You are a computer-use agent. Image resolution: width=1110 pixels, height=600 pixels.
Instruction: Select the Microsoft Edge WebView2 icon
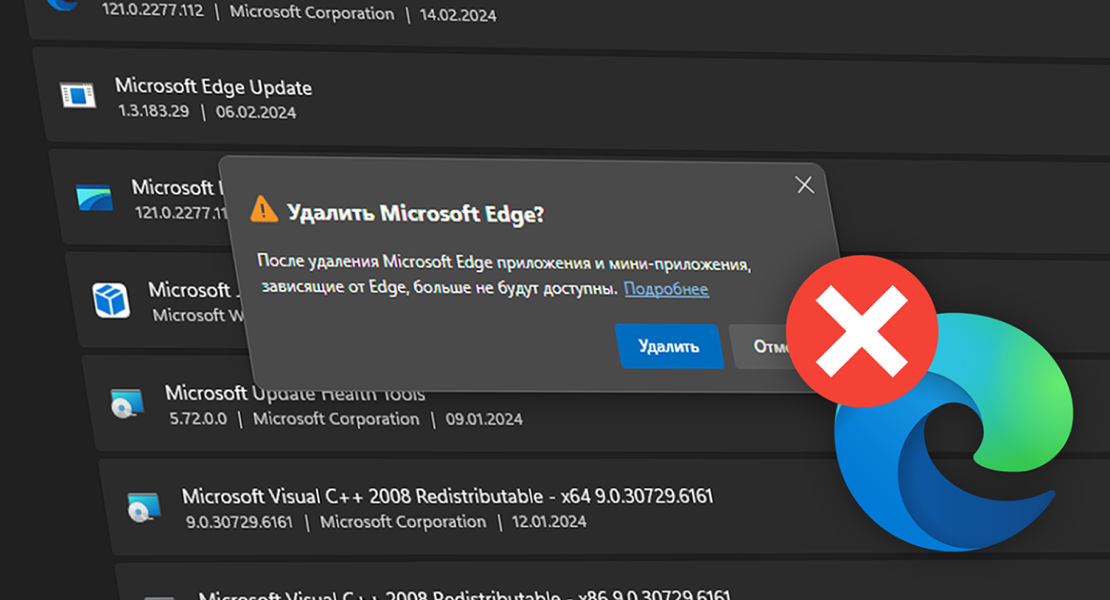pos(95,197)
